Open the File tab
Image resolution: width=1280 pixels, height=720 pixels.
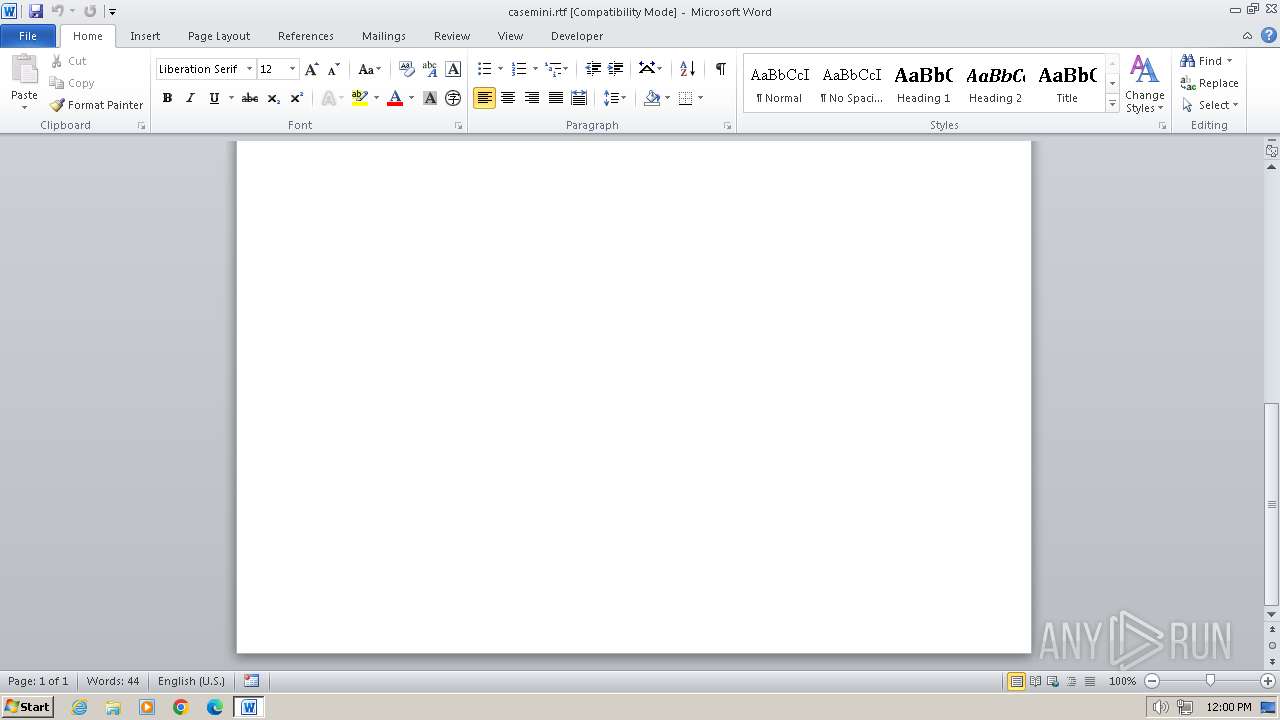[x=28, y=36]
